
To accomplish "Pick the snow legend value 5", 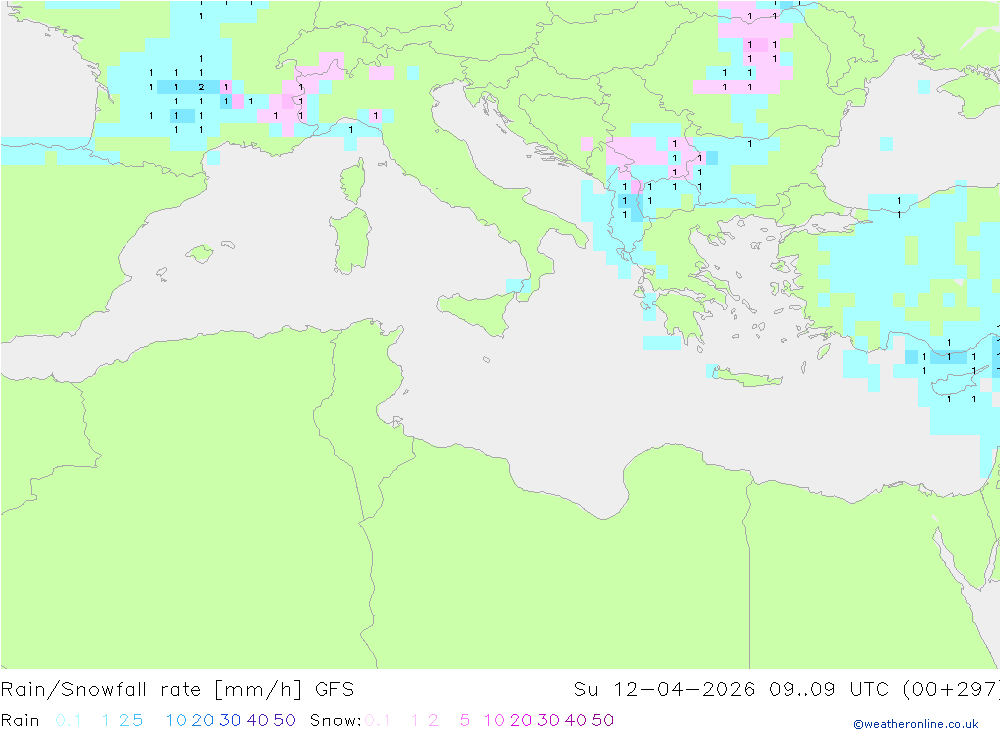I will [465, 720].
